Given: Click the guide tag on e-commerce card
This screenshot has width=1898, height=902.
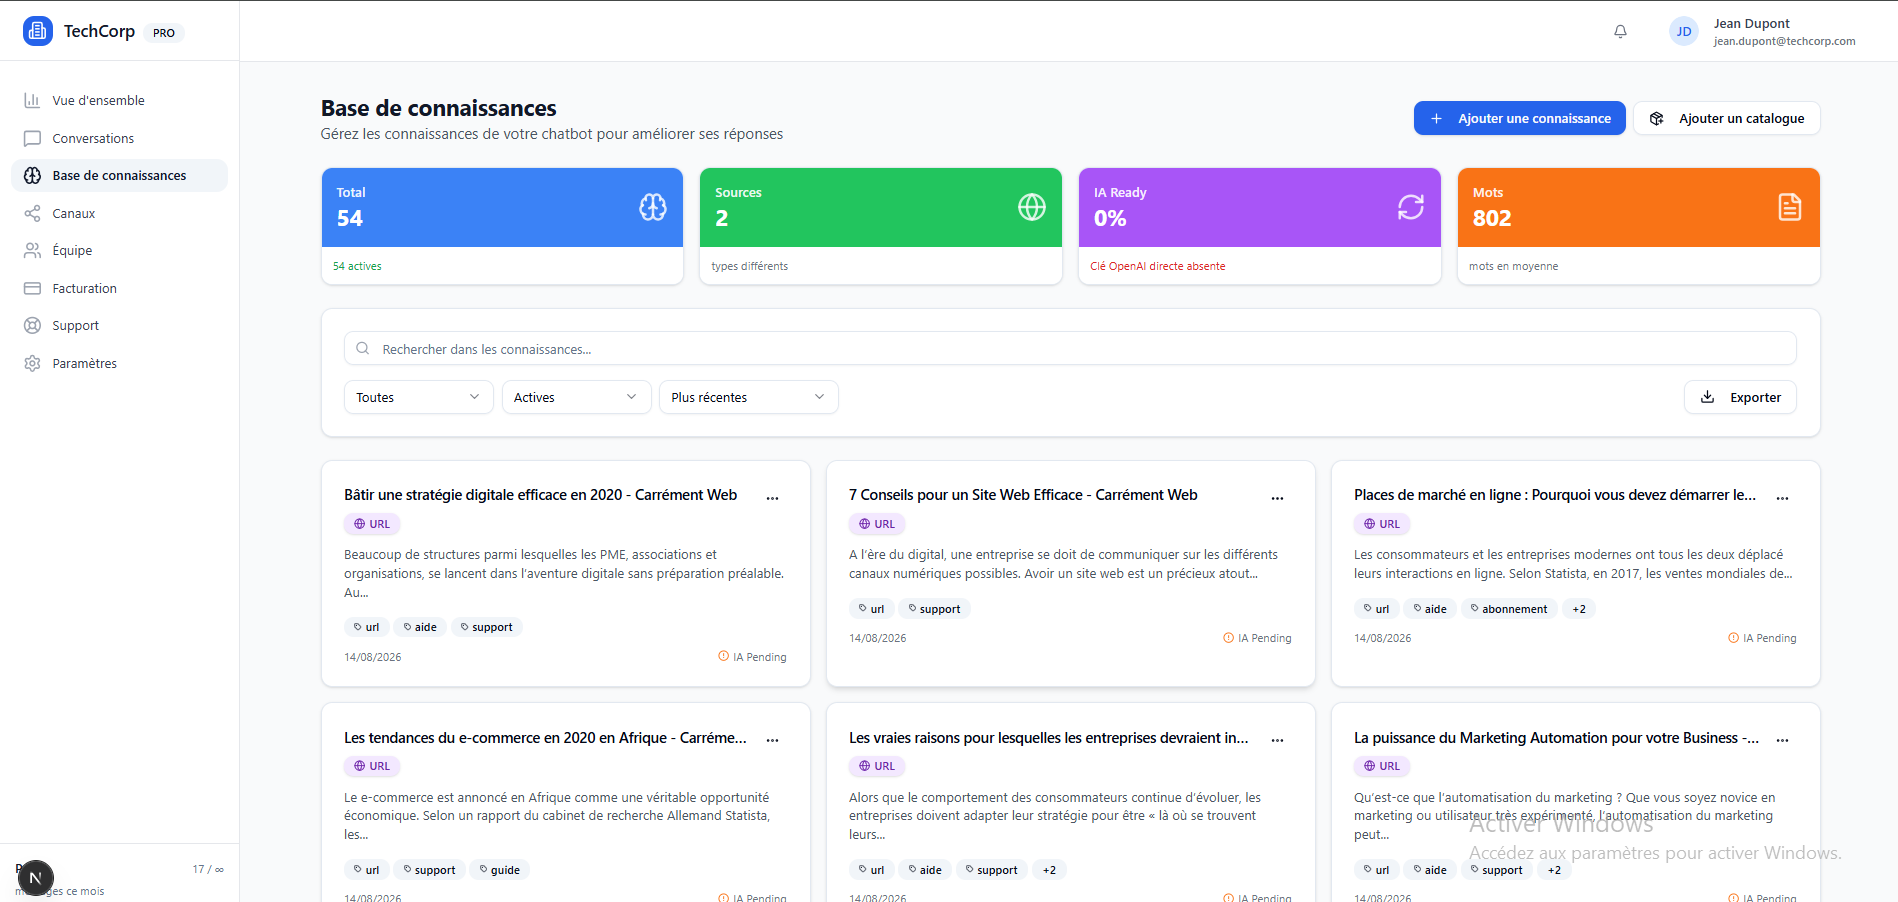Looking at the screenshot, I should pos(499,870).
